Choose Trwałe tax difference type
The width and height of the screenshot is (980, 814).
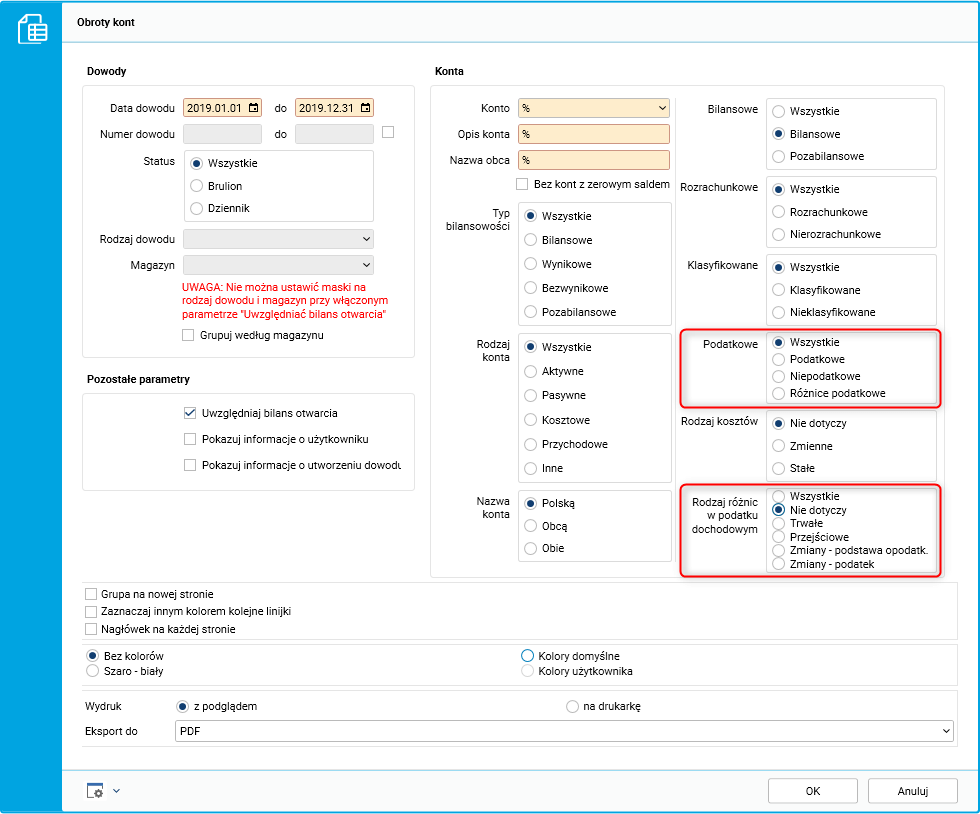[779, 523]
